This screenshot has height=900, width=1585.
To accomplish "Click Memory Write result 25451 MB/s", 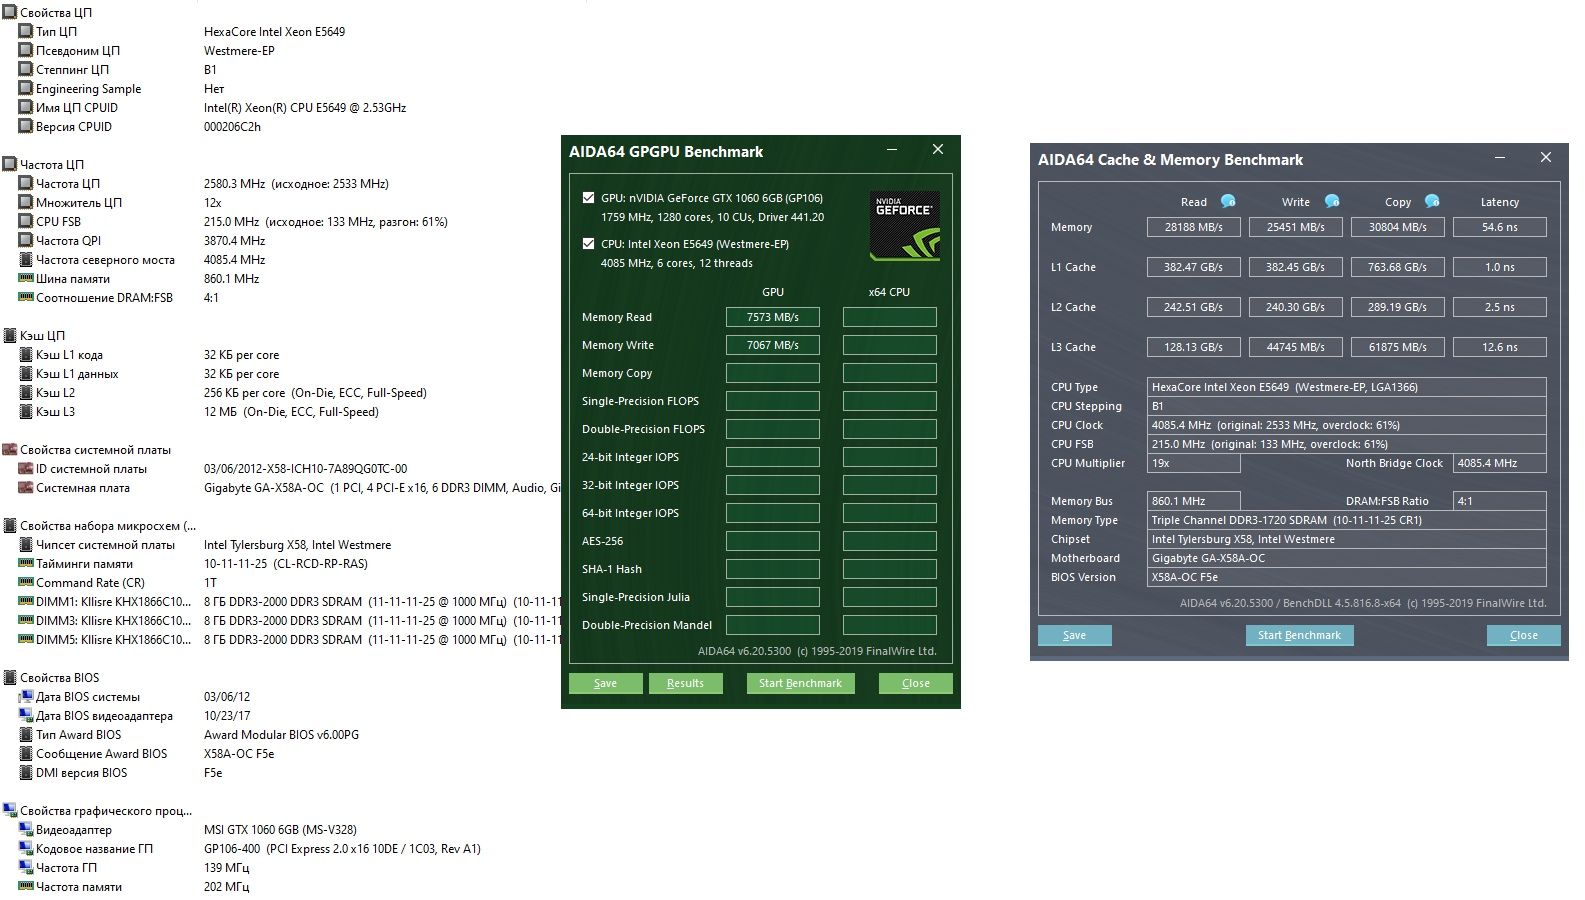I will pos(1296,227).
